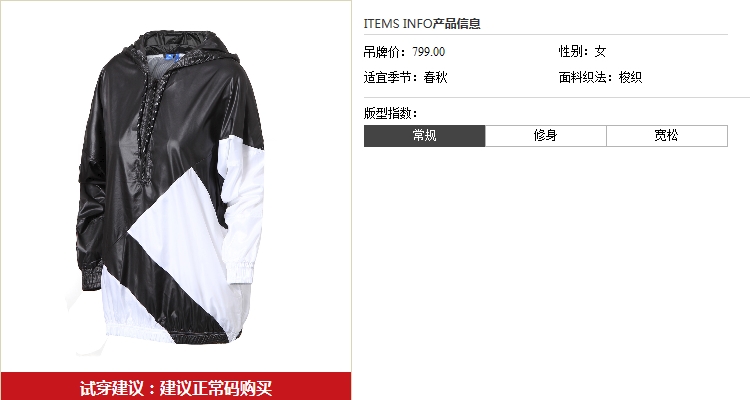
Task: Click the black and white jacket photo
Action: pos(170,188)
